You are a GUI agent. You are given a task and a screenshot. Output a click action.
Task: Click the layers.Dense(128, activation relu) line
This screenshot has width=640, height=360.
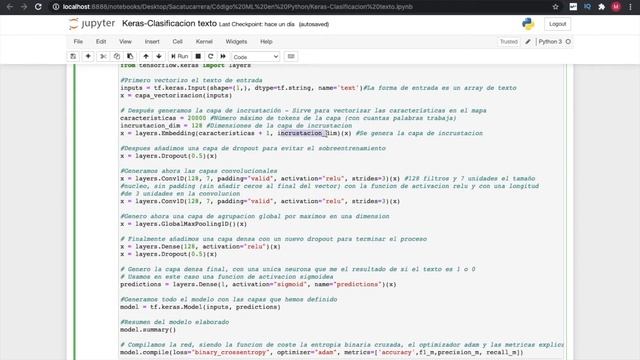(x=200, y=247)
